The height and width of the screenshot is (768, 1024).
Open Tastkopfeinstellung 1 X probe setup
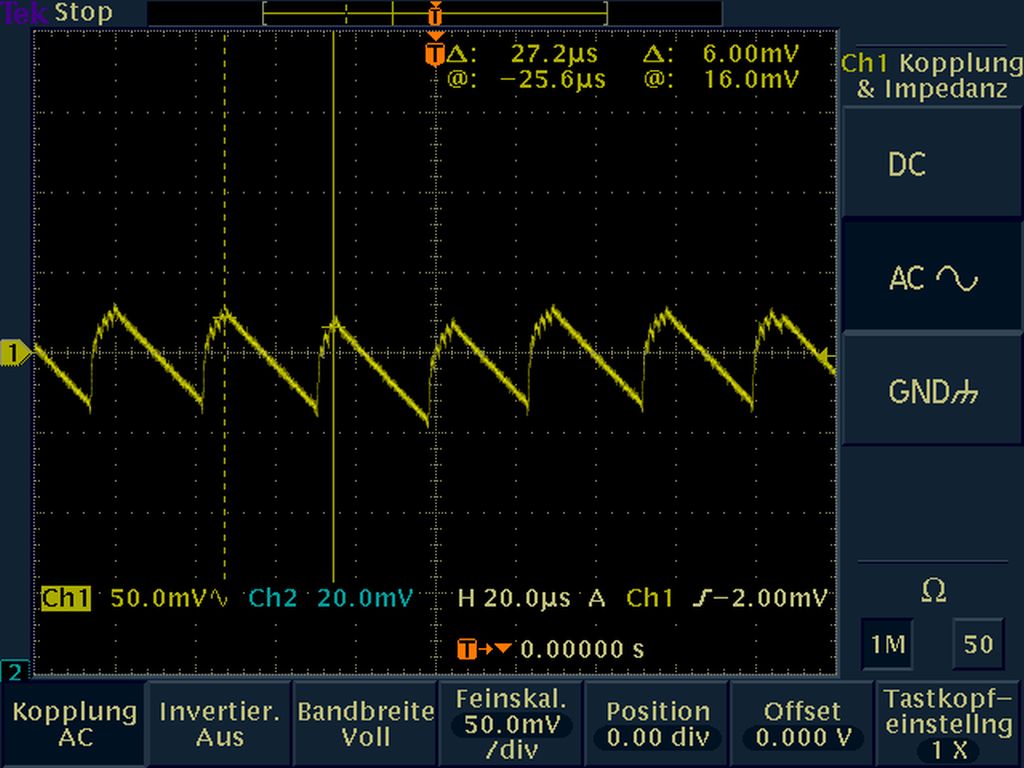949,724
